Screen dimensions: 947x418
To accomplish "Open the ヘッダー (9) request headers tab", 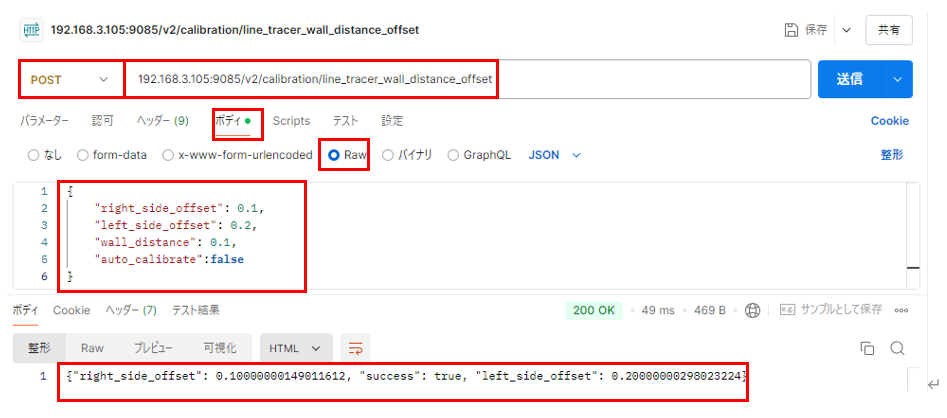I will (162, 121).
